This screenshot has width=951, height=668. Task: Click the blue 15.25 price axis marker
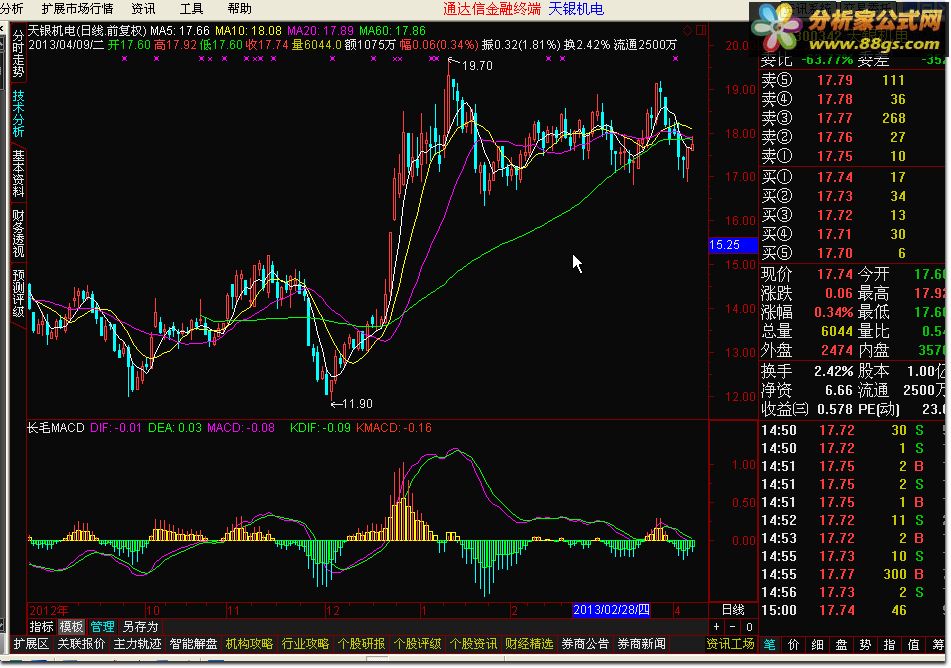coord(733,245)
